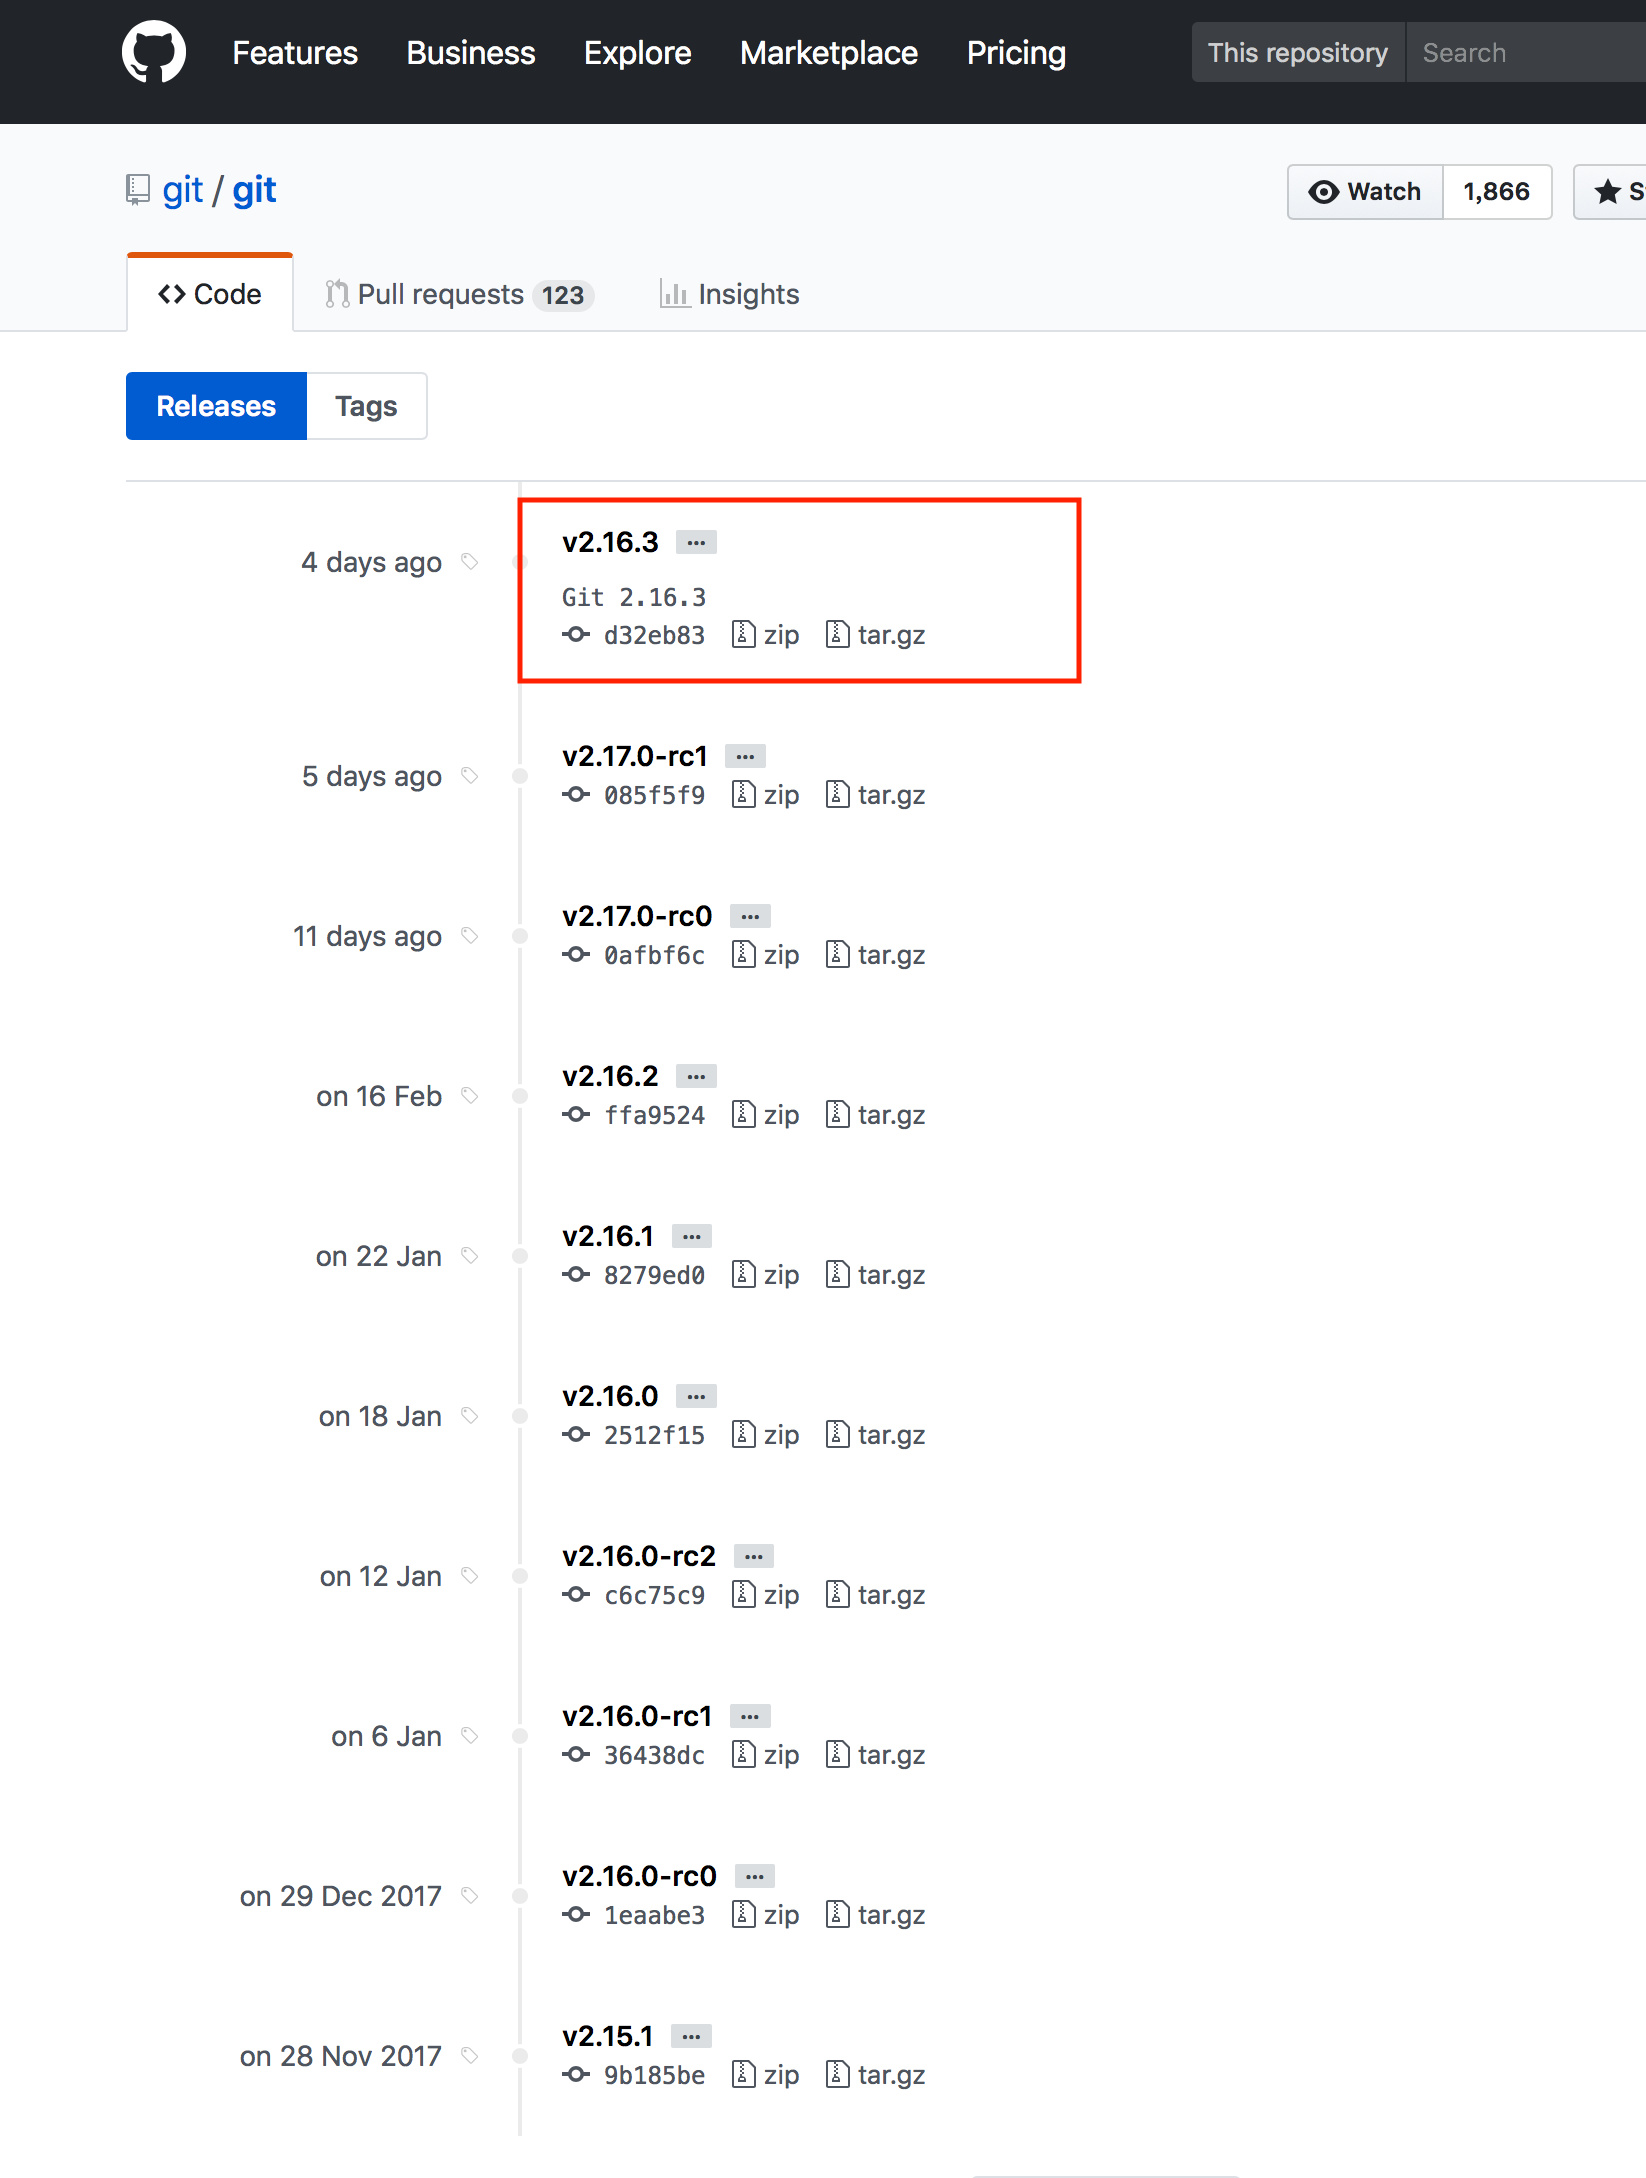Expand the v2.17.0-rc1 ellipsis details

(x=745, y=756)
